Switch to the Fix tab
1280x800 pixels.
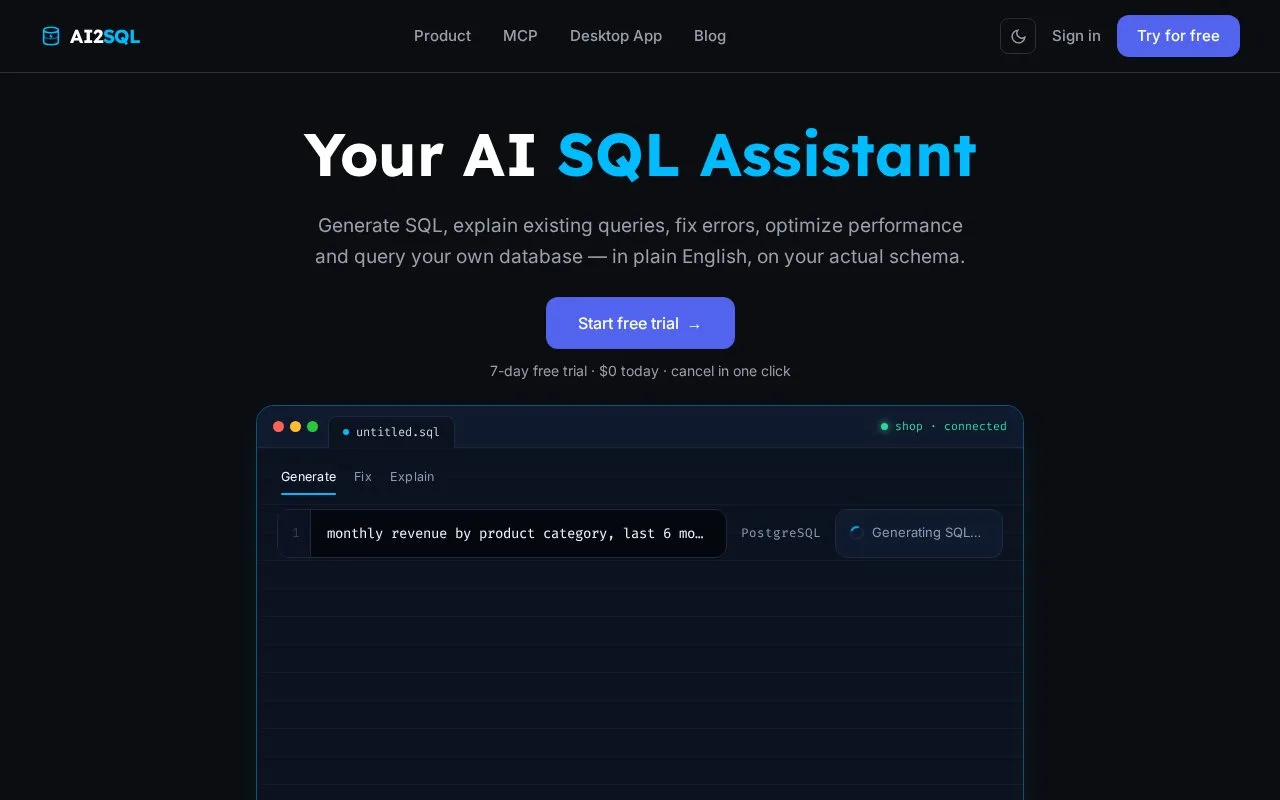coord(363,477)
